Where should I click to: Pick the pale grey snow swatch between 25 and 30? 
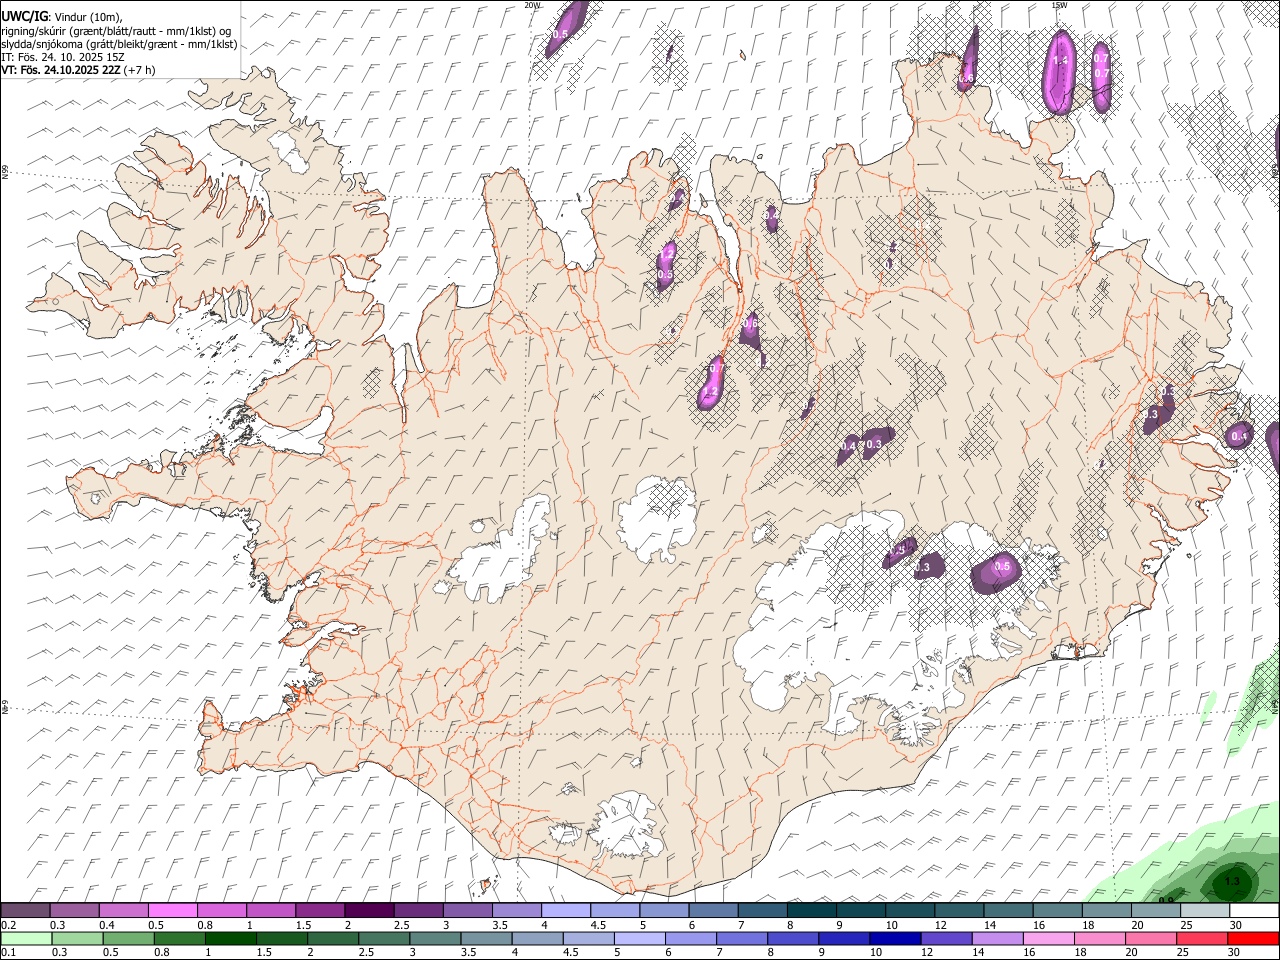(1205, 911)
